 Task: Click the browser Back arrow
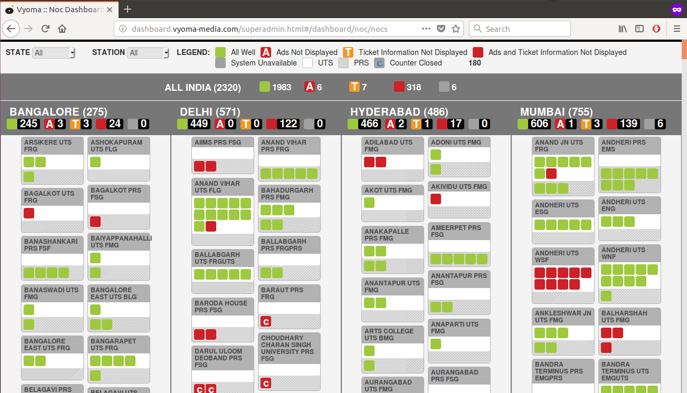tap(11, 29)
